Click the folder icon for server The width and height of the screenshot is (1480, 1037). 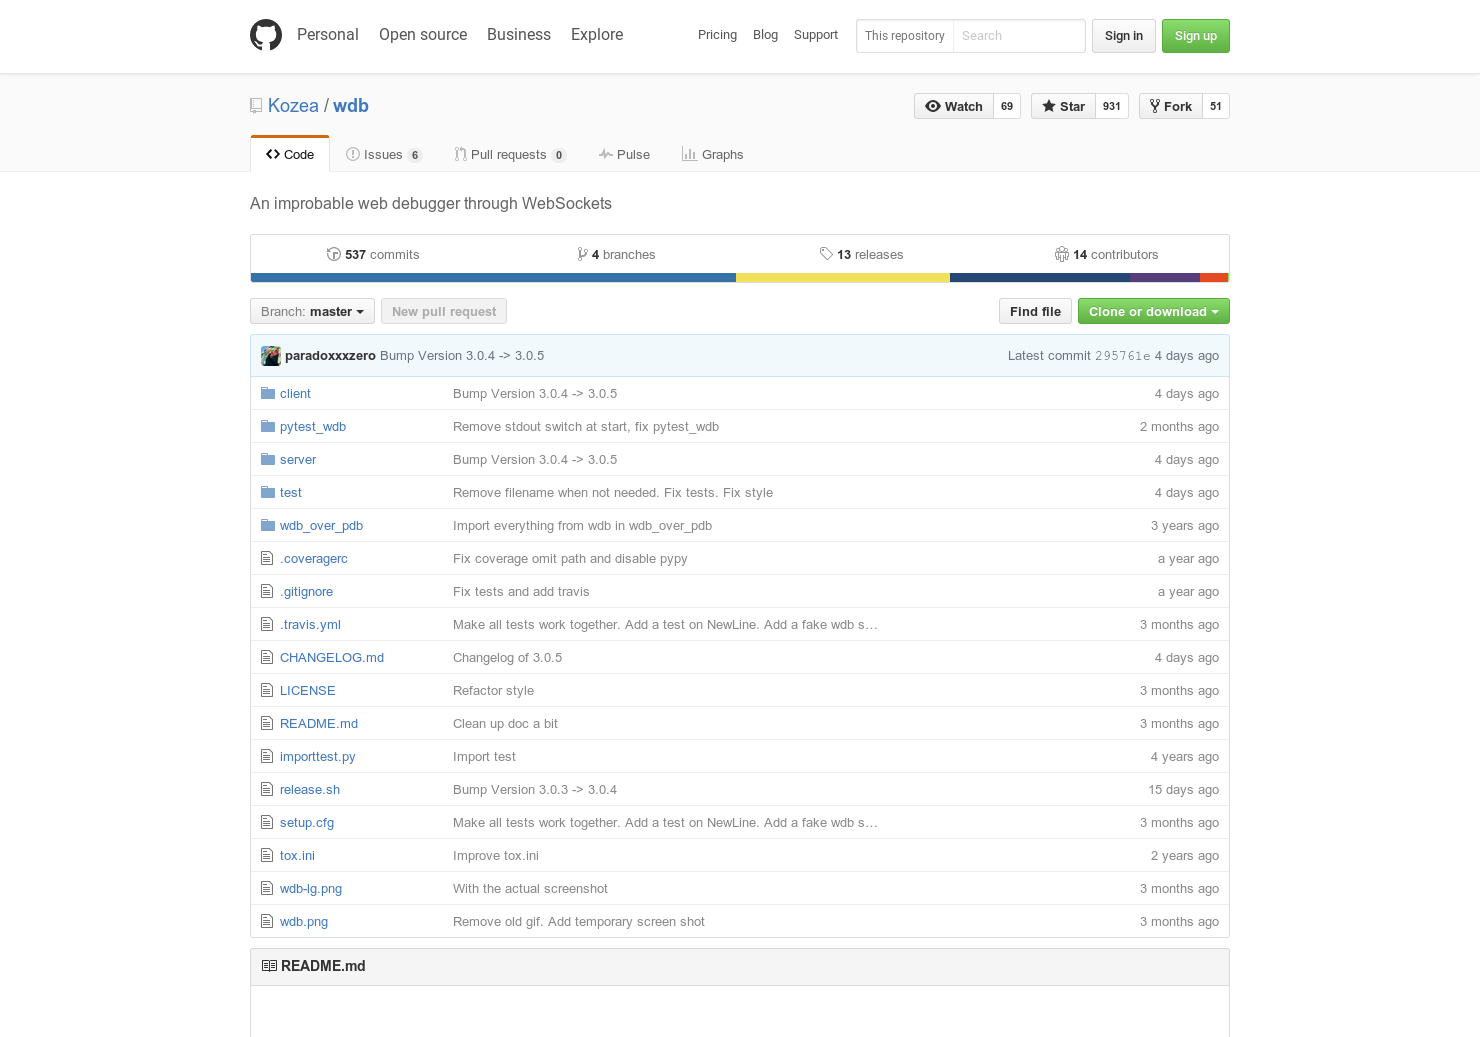(x=267, y=459)
